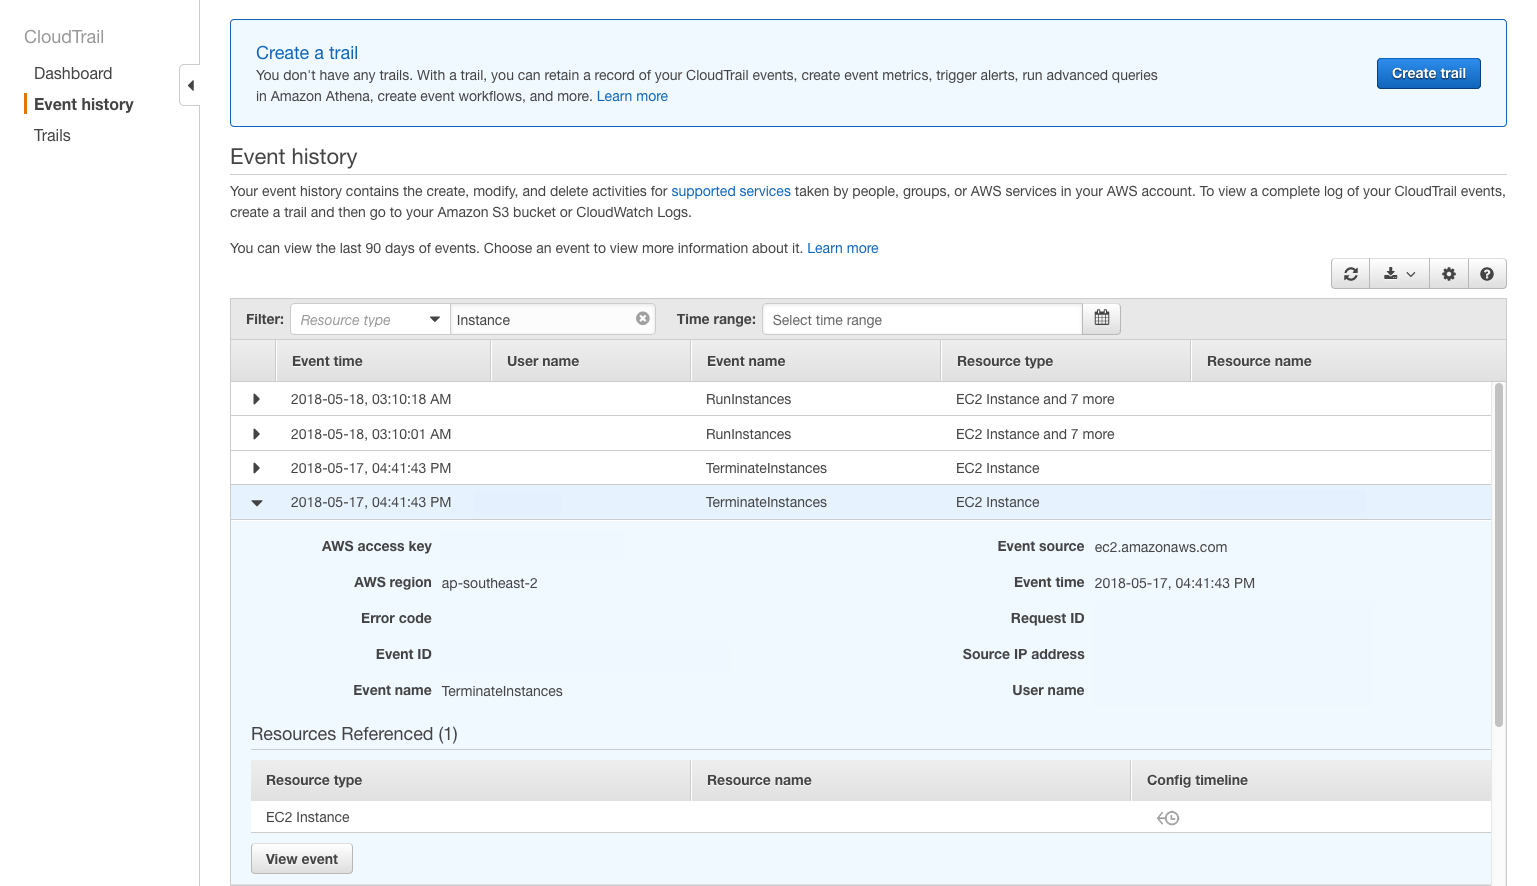Open Config timeline for EC2 Instance
The image size is (1537, 886).
1168,818
